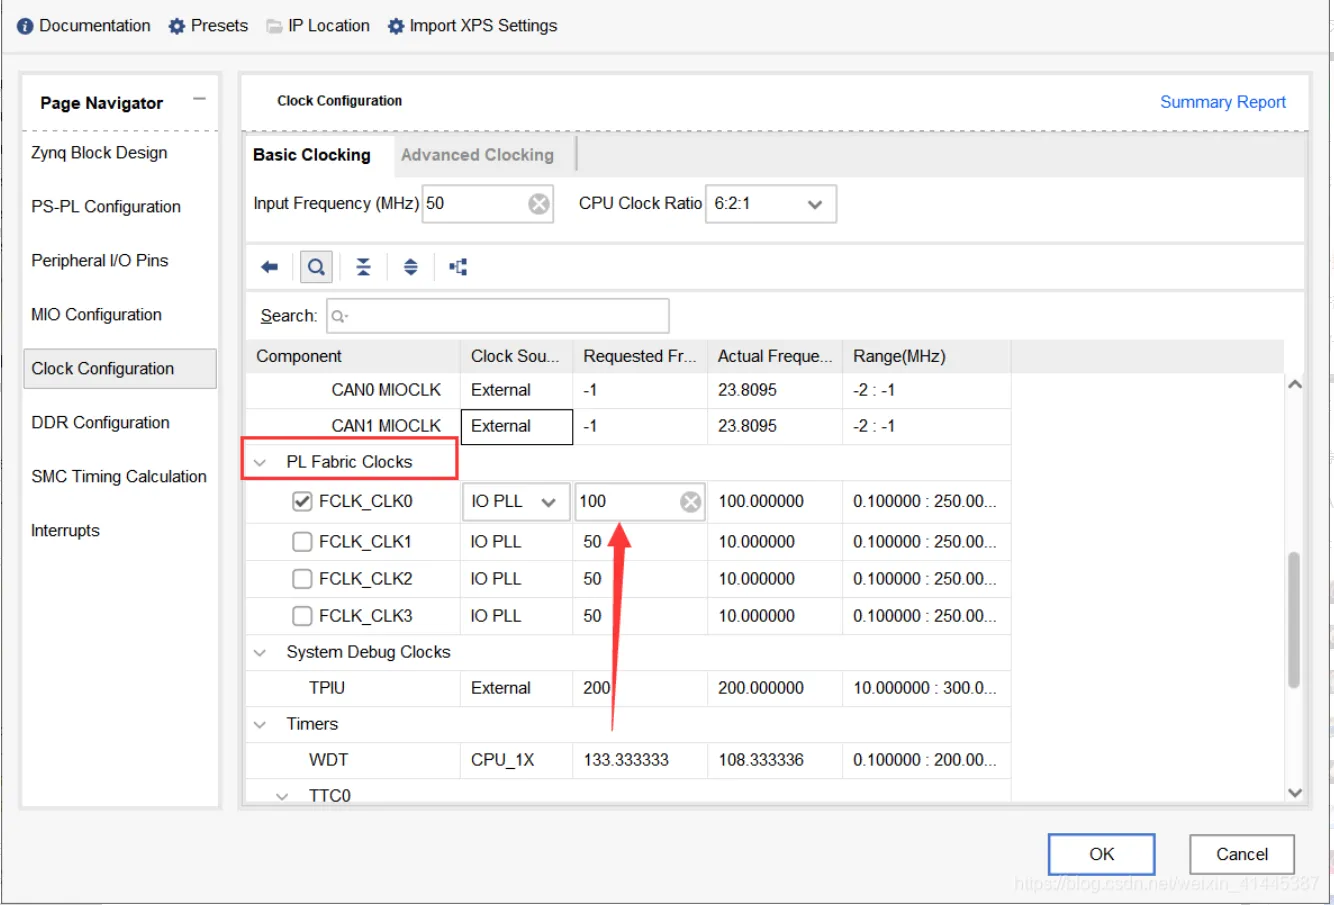Minimize the Page Navigator panel
Viewport: 1334px width, 905px height.
click(199, 99)
